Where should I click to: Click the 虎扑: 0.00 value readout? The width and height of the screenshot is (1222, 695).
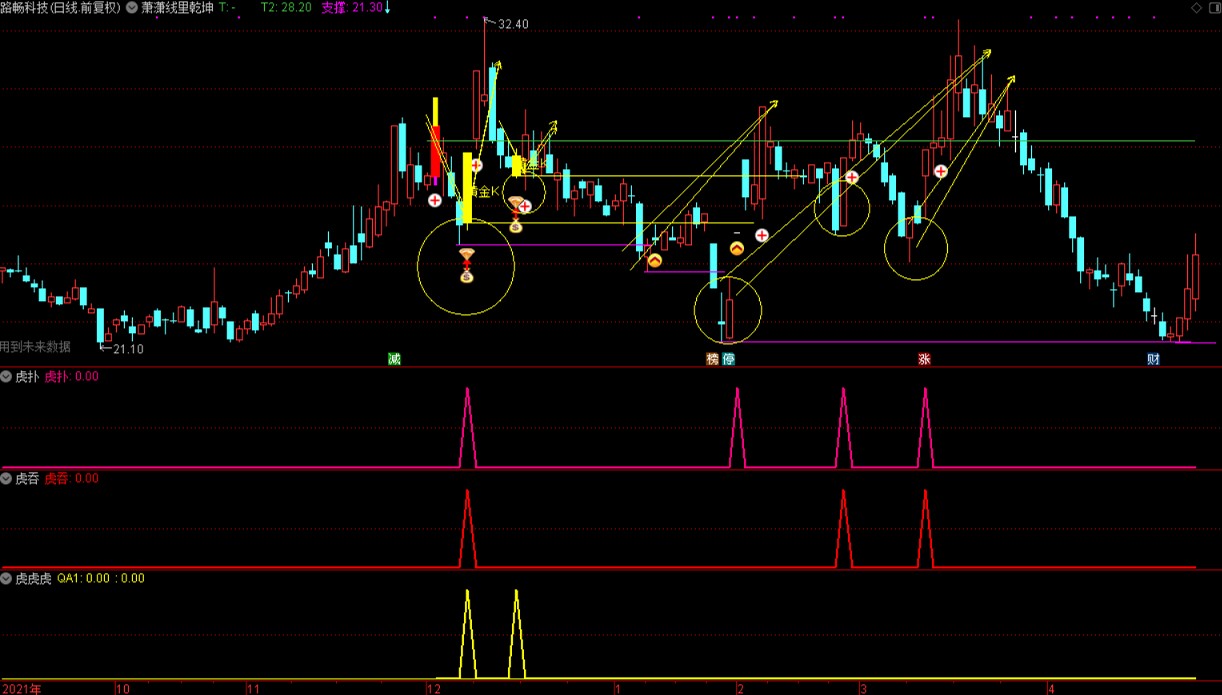[72, 377]
